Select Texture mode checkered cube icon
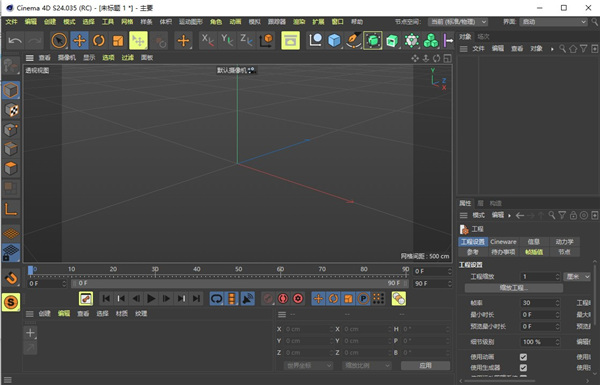600x385 pixels. (x=11, y=110)
